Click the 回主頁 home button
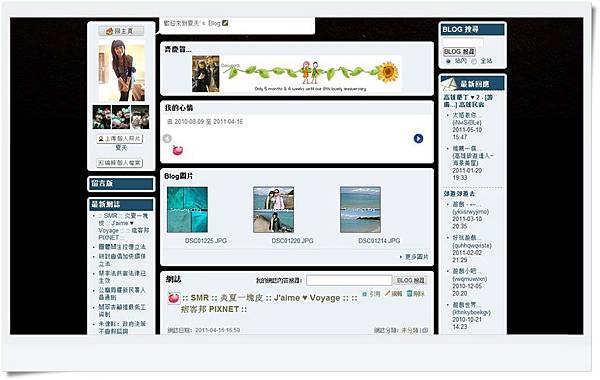 [x=121, y=31]
